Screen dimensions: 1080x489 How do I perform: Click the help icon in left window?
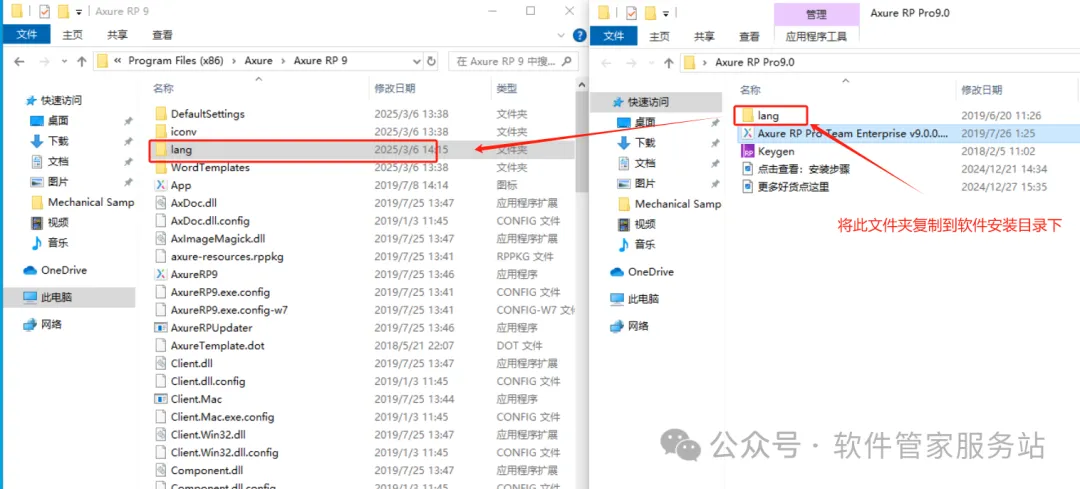pos(580,34)
